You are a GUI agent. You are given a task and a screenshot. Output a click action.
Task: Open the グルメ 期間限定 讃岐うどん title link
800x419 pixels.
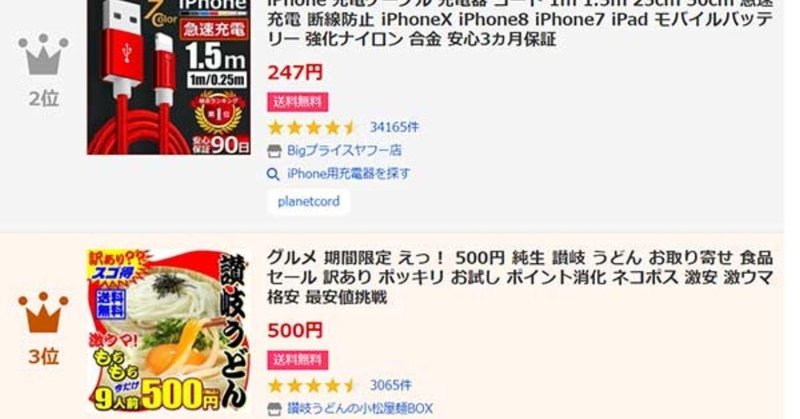click(520, 277)
